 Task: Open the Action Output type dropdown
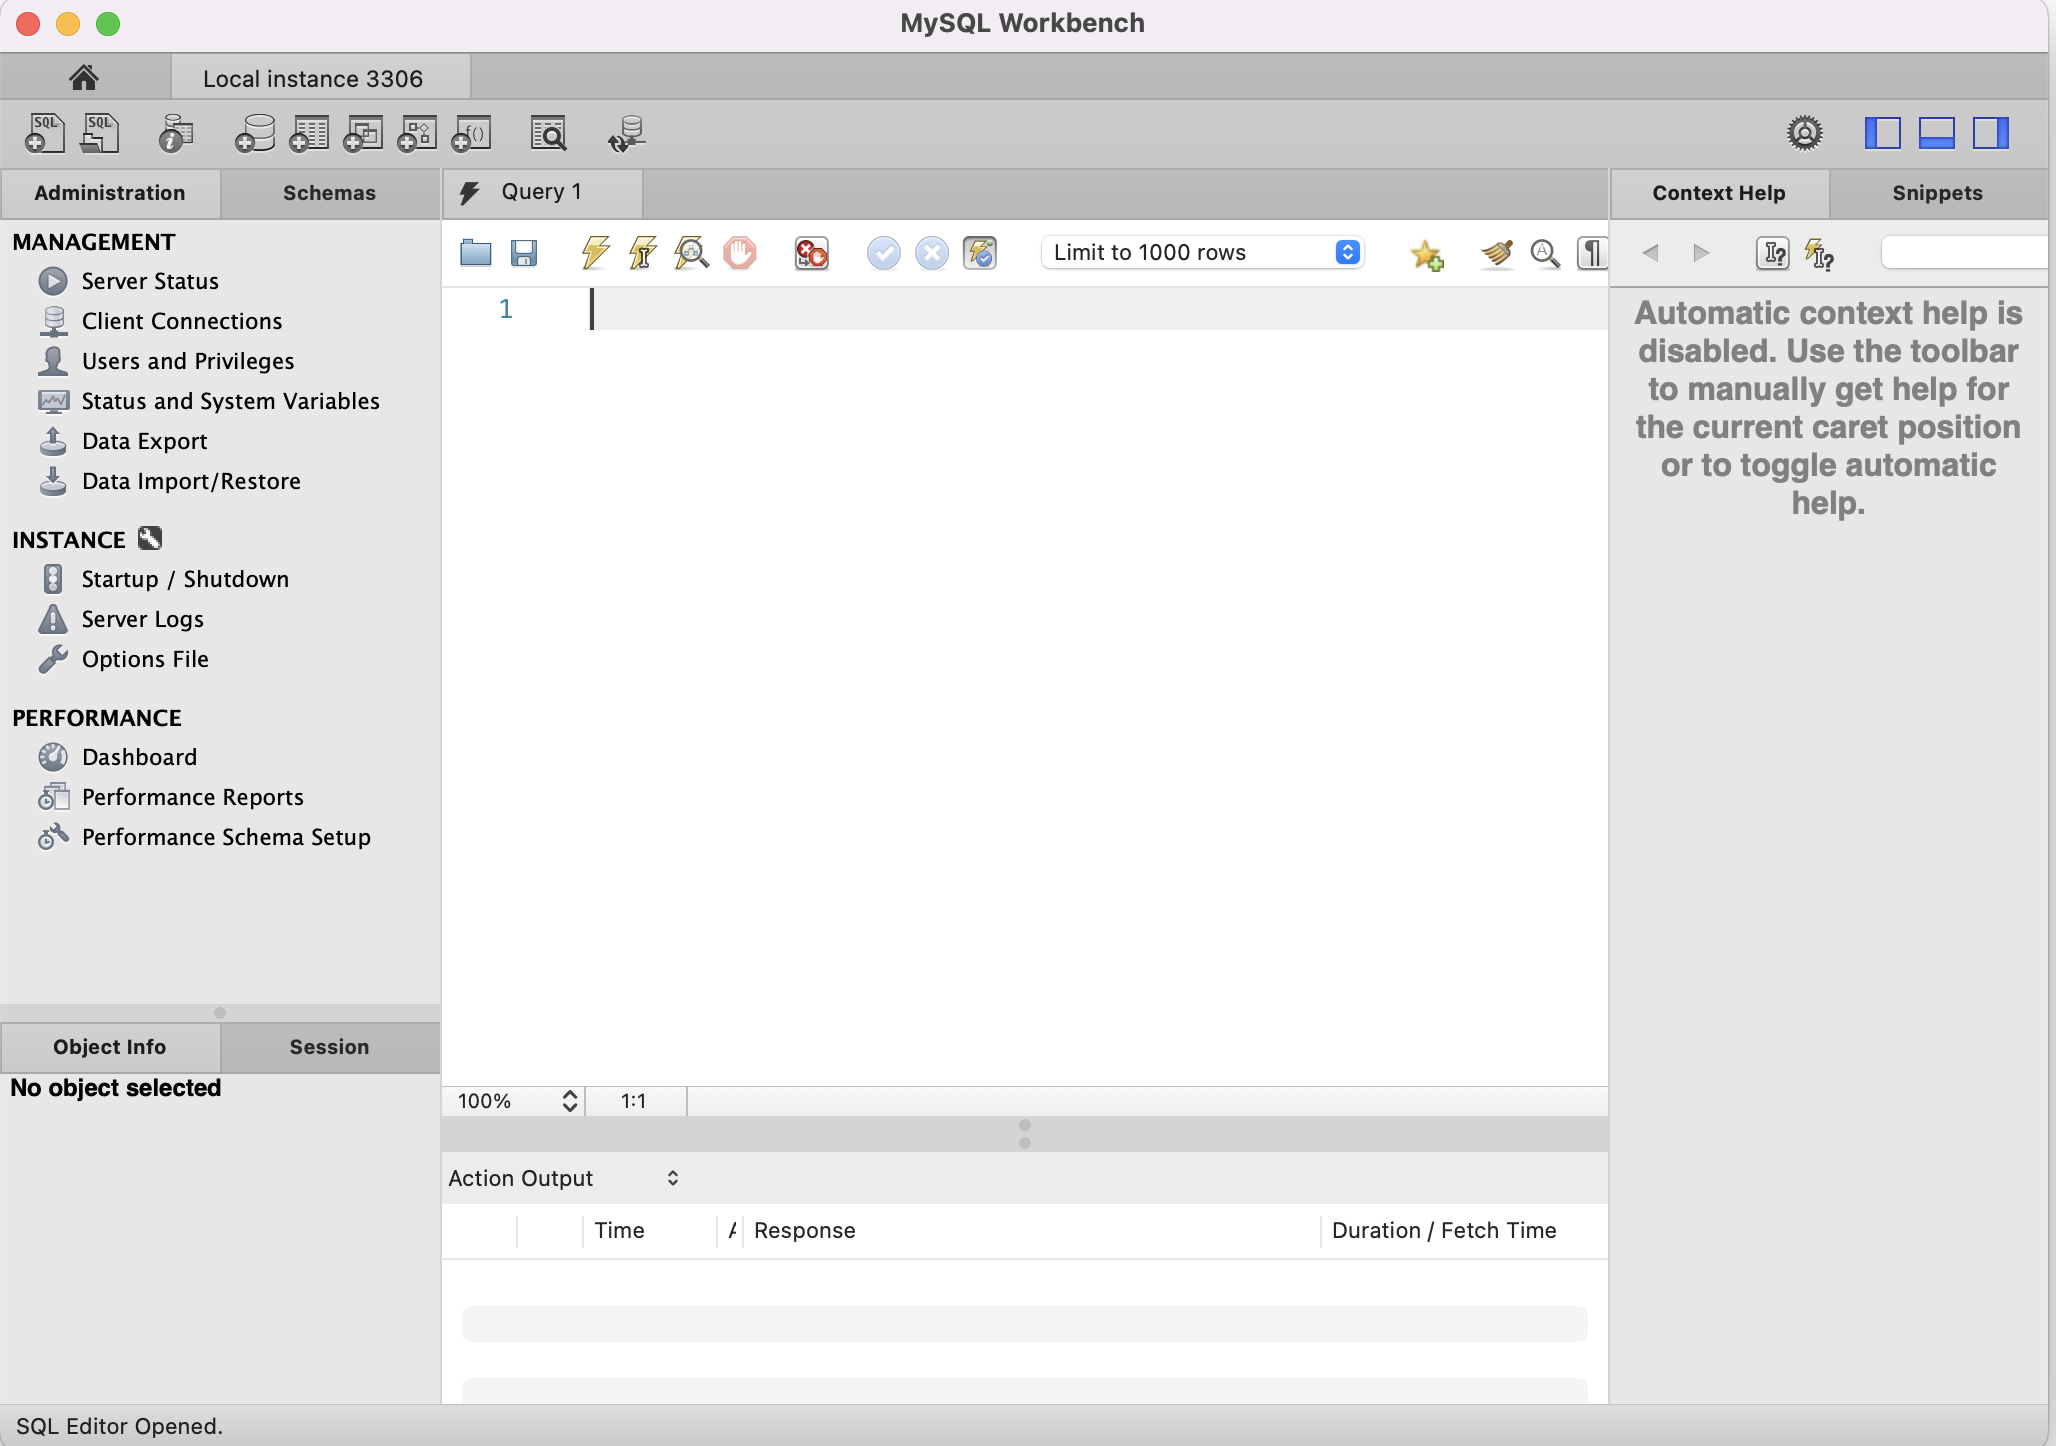click(x=565, y=1178)
